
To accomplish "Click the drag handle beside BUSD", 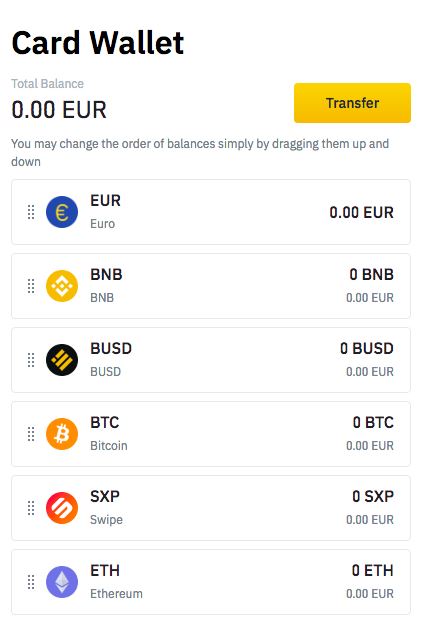I will tap(31, 360).
